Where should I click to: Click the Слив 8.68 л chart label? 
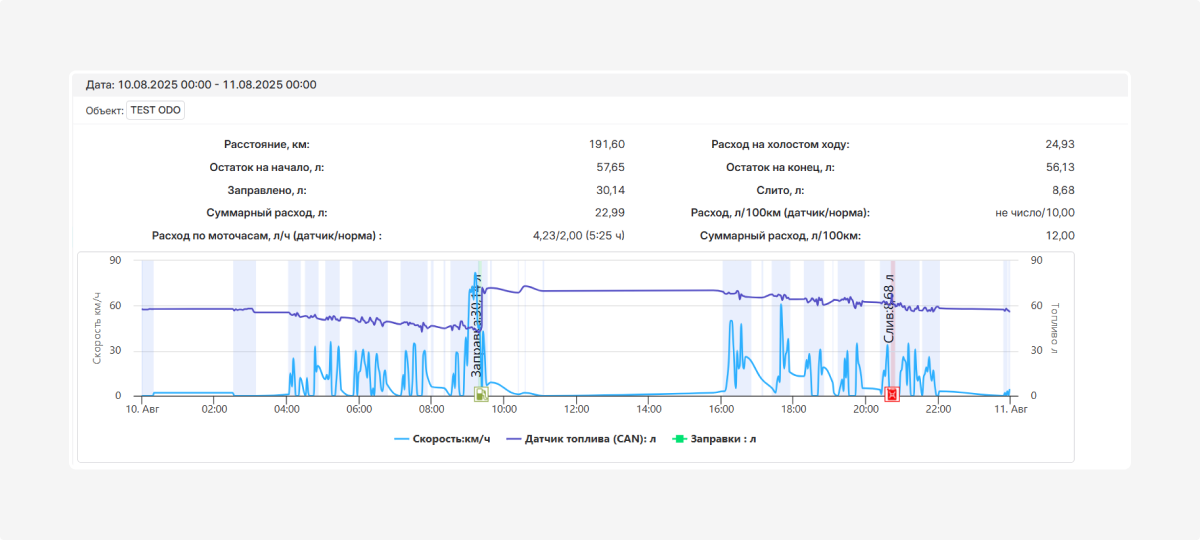click(x=889, y=308)
